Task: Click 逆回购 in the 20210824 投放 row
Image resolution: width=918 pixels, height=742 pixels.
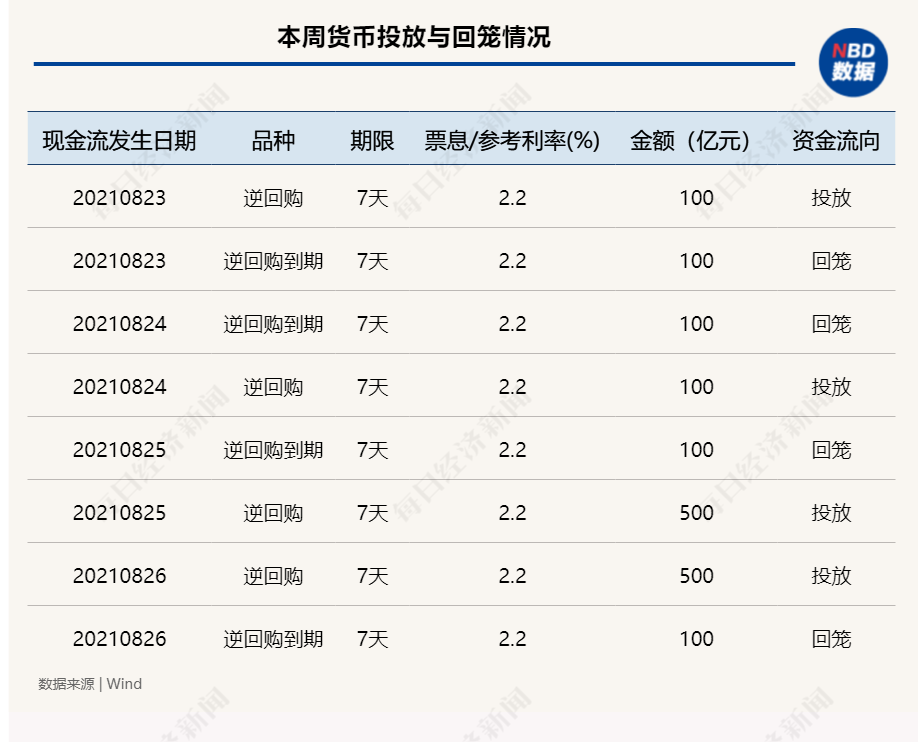Action: tap(273, 387)
